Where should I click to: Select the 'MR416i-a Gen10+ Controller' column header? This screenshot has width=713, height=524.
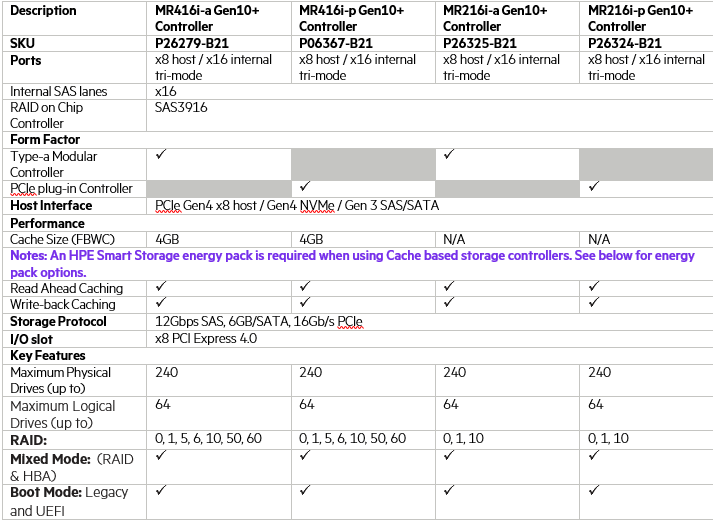click(x=207, y=18)
